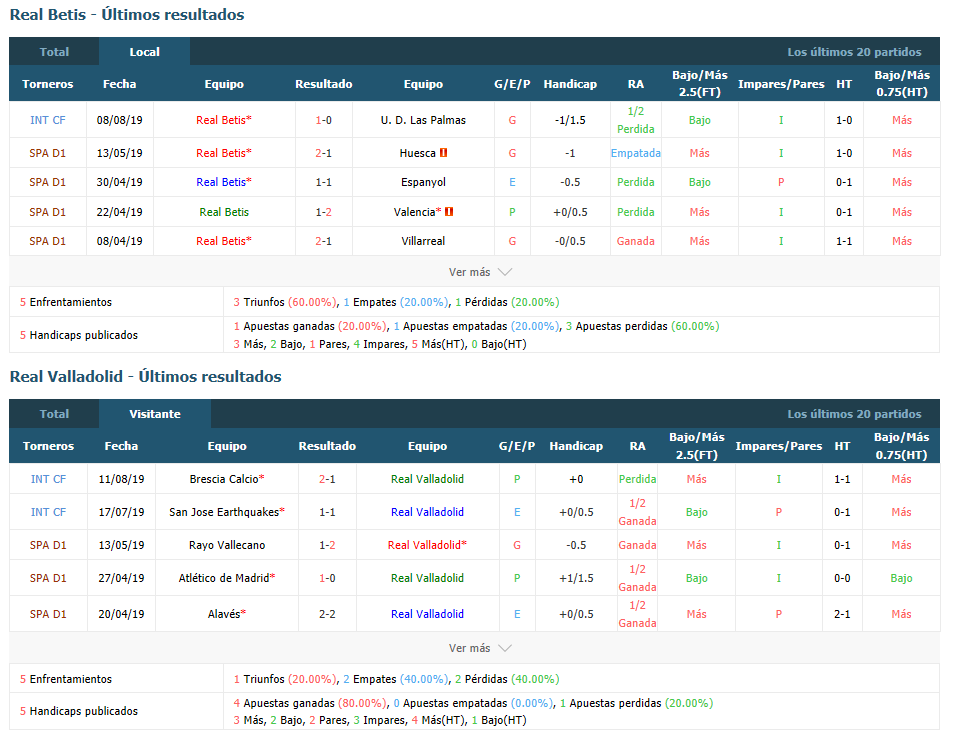Open U. D. Las Palmas team link
Viewport: 954px width, 736px height.
[x=423, y=120]
